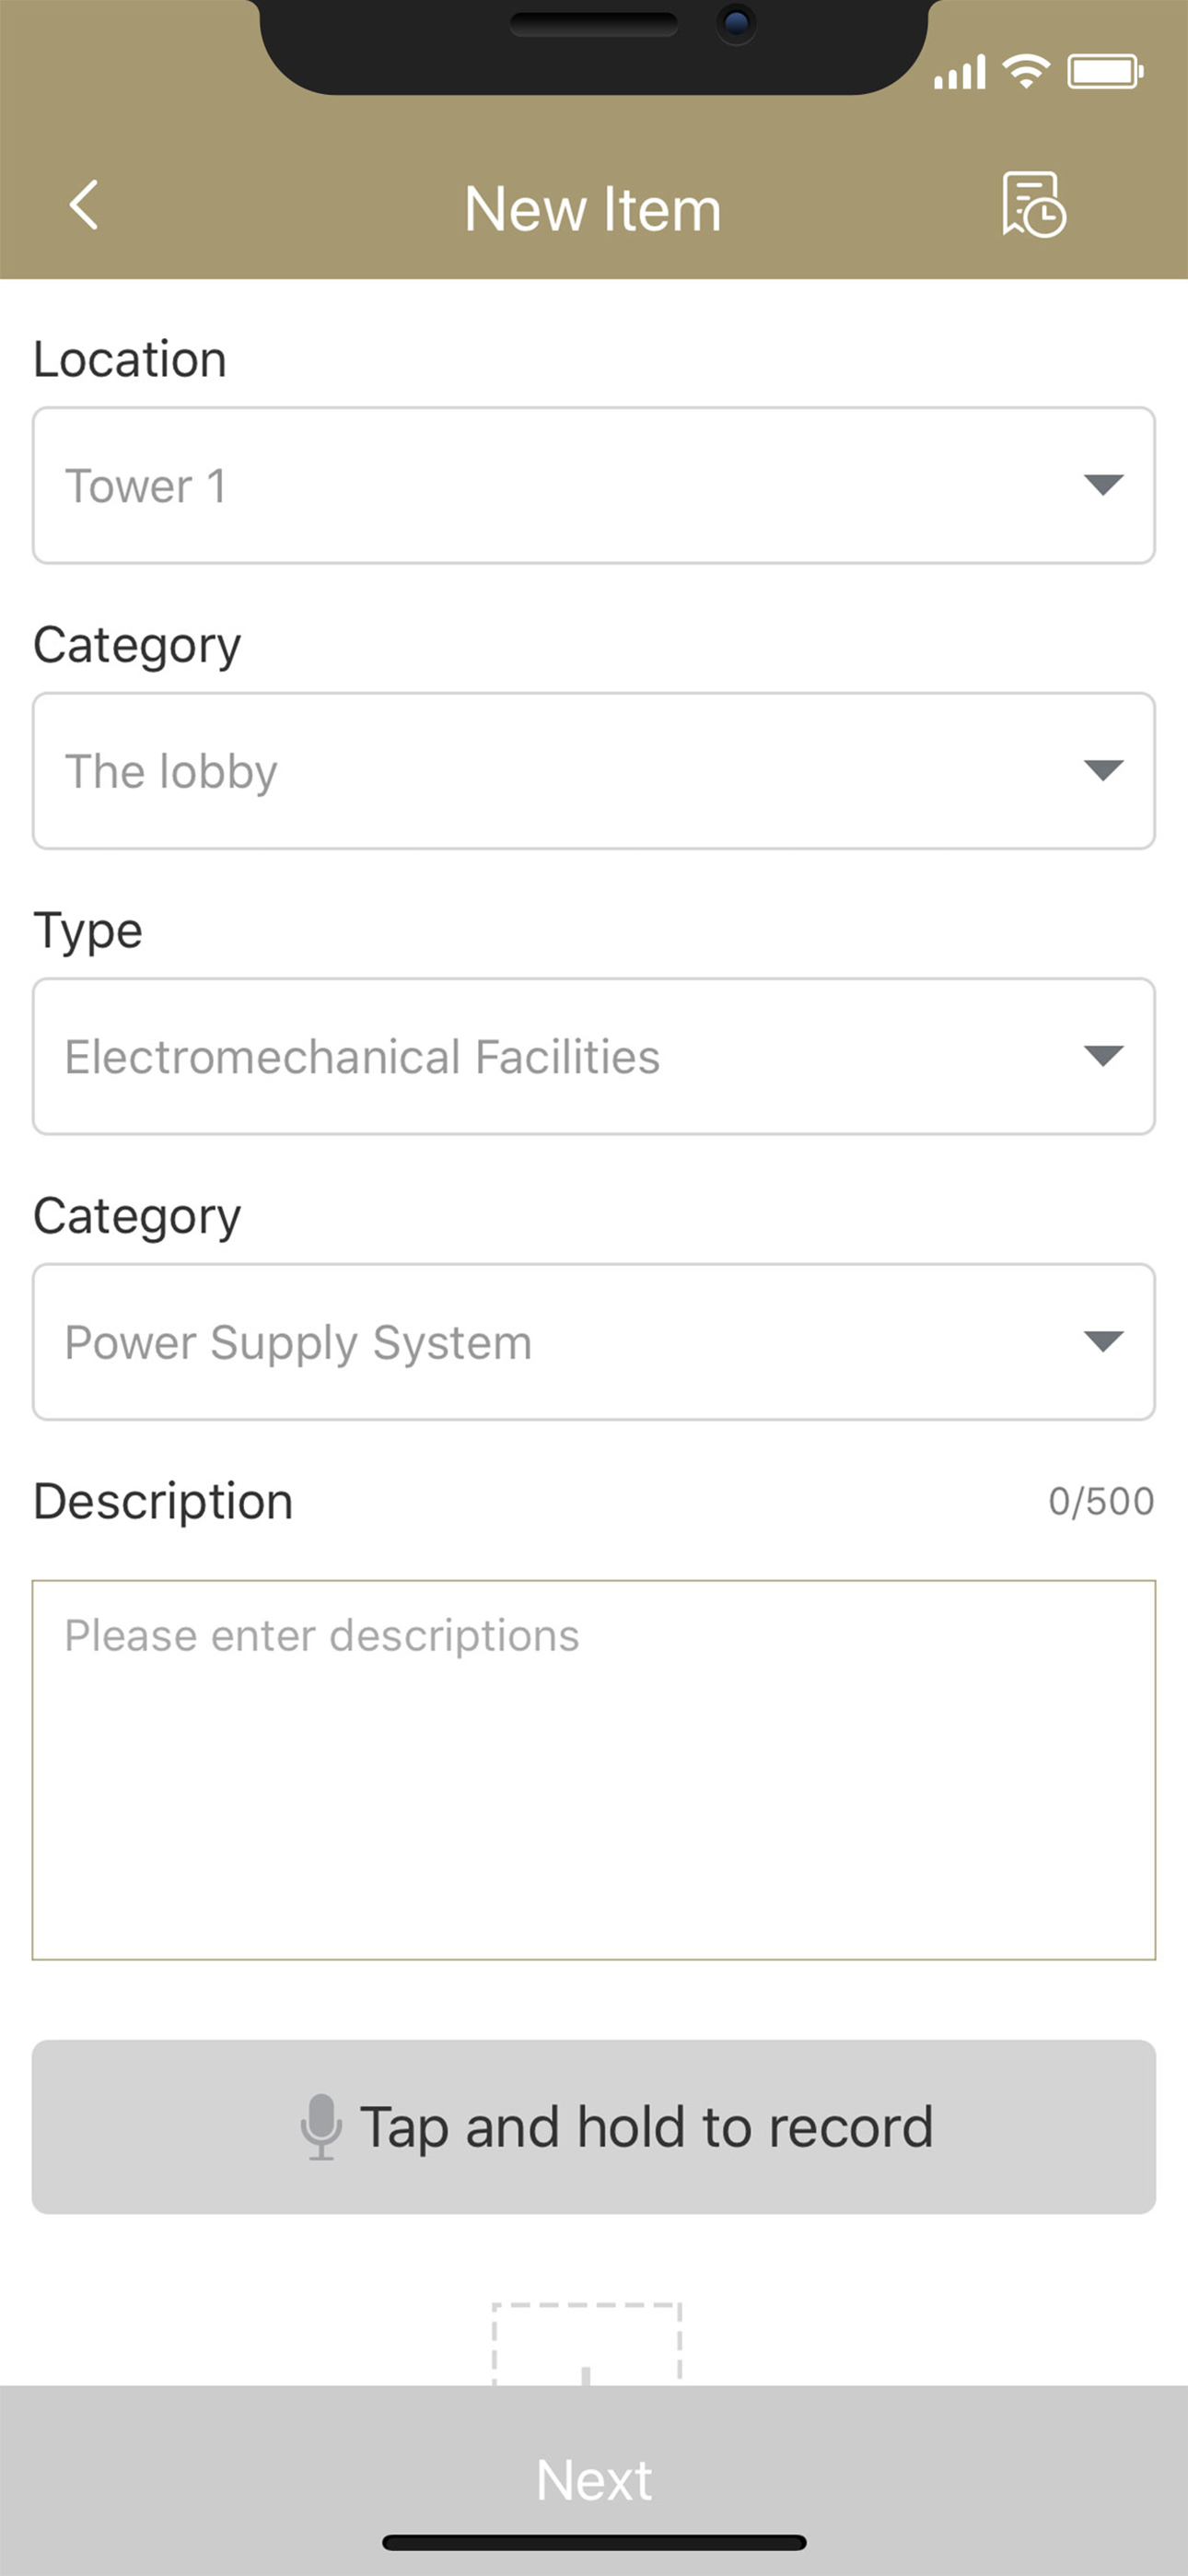Tap the Wi-Fi status icon
The width and height of the screenshot is (1188, 2576).
point(1026,72)
